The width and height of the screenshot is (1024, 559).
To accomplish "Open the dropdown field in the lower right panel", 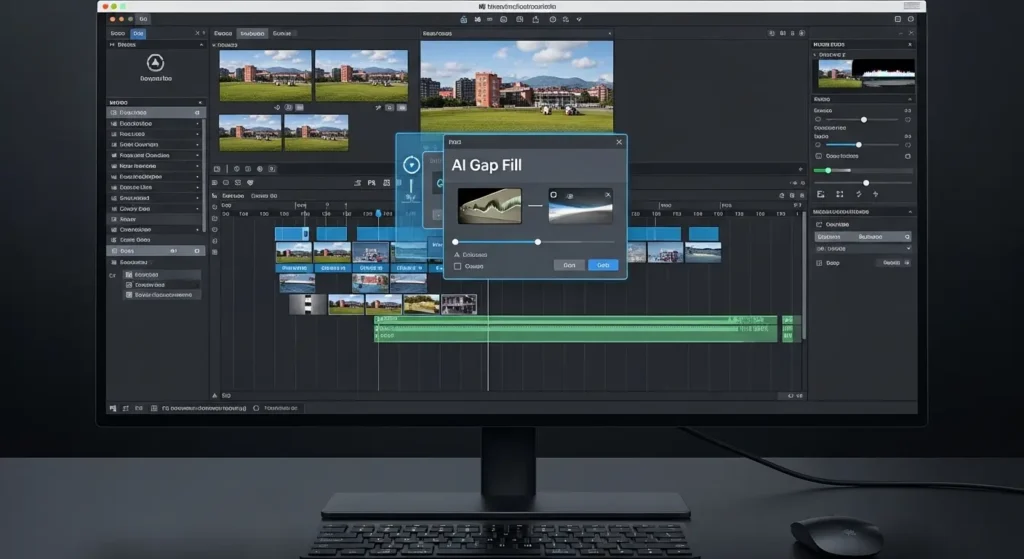I will [862, 249].
